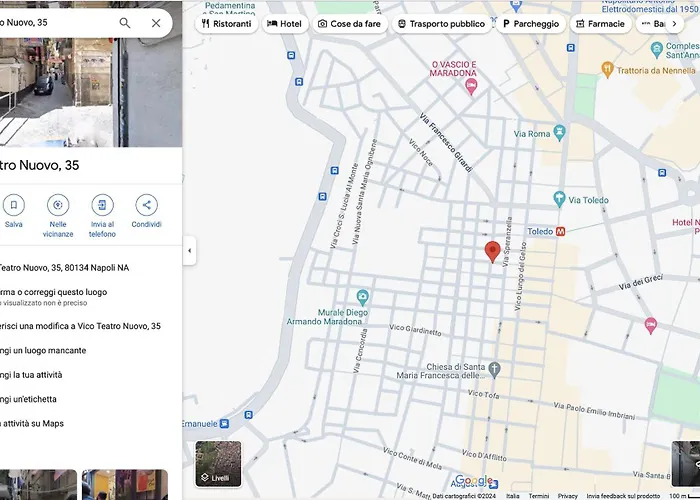This screenshot has width=700, height=500.
Task: Click add un'etichetta option
Action: (28, 399)
